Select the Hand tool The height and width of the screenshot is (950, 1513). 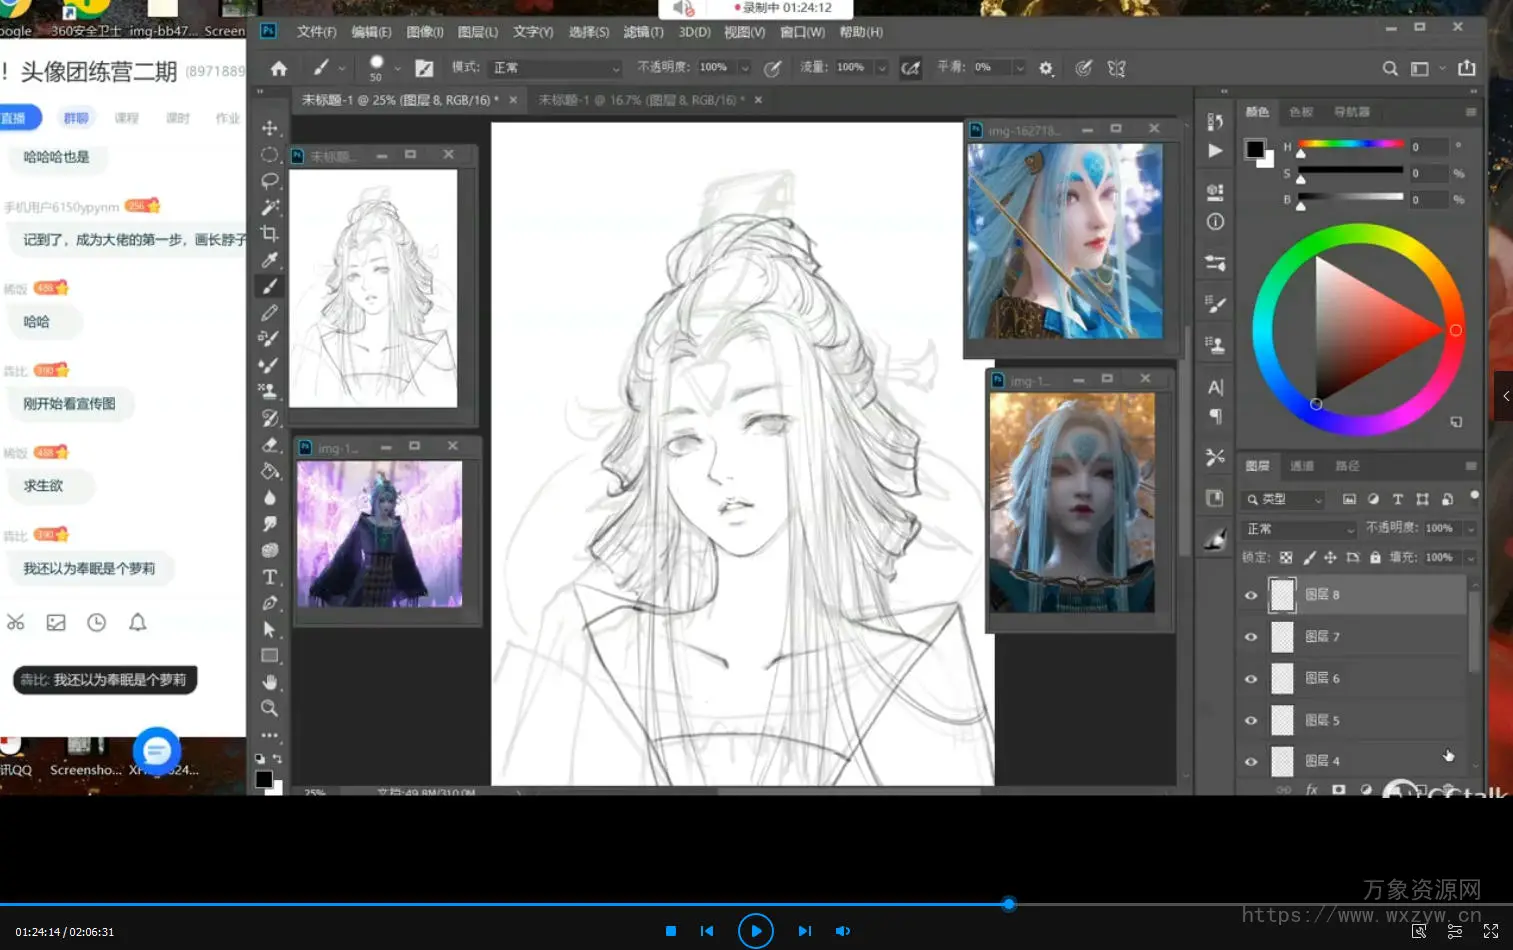point(269,682)
